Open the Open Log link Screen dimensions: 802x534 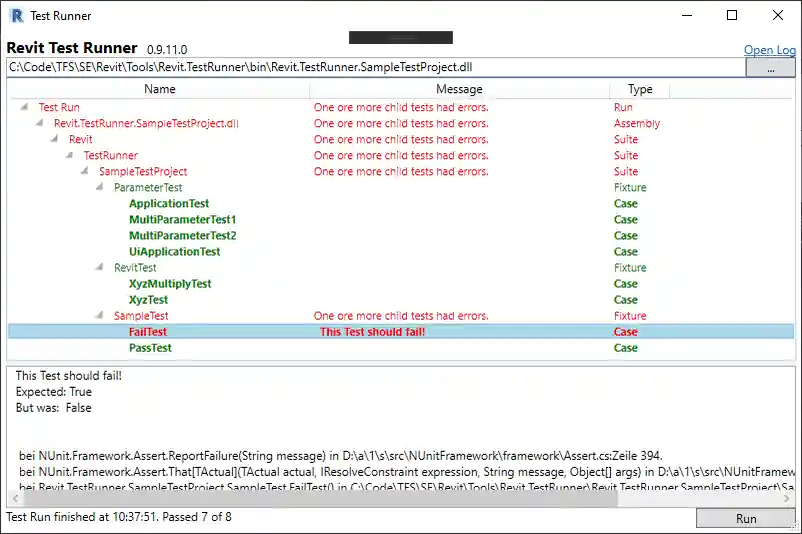click(769, 50)
